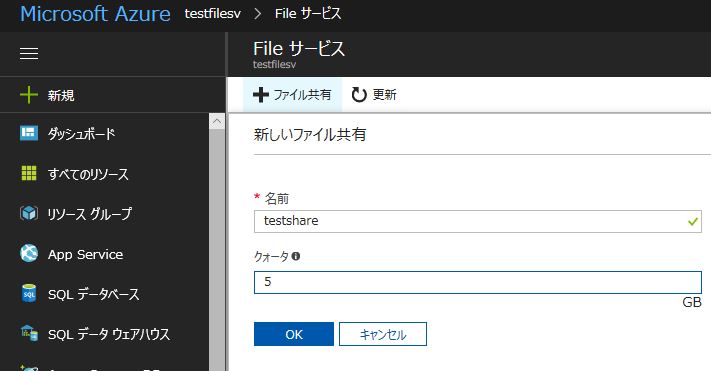Select SQL データベース menu item
Screen dimensions: 711x371
pyautogui.click(x=104, y=294)
